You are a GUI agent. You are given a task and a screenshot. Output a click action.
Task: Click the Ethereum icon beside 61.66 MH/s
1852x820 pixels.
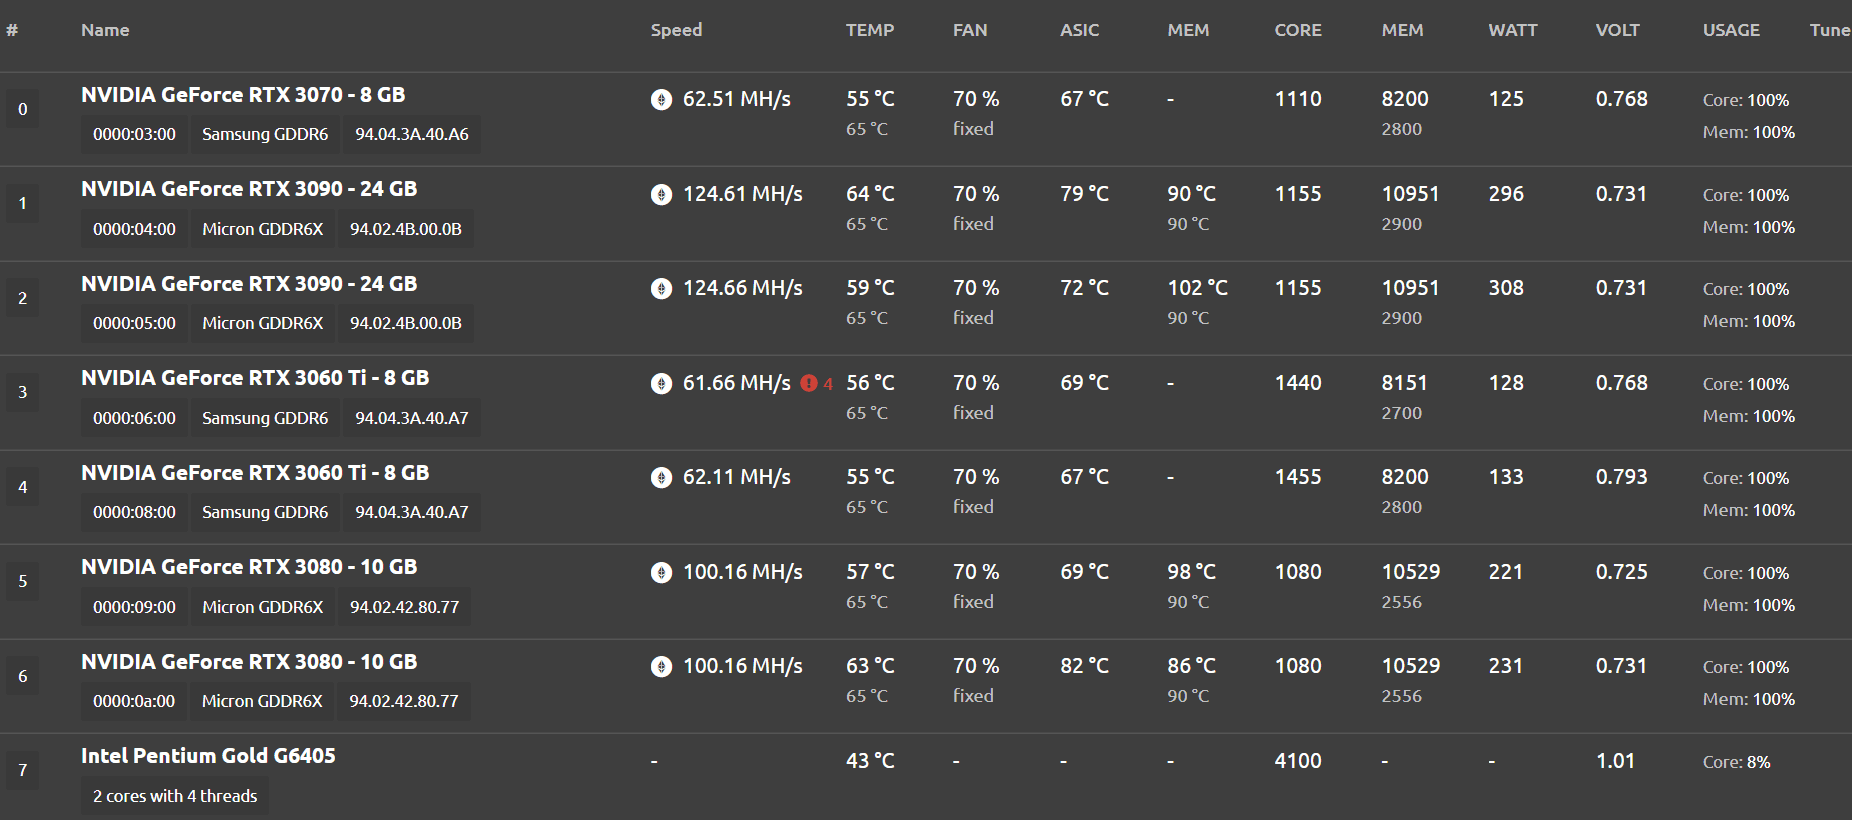[x=661, y=383]
